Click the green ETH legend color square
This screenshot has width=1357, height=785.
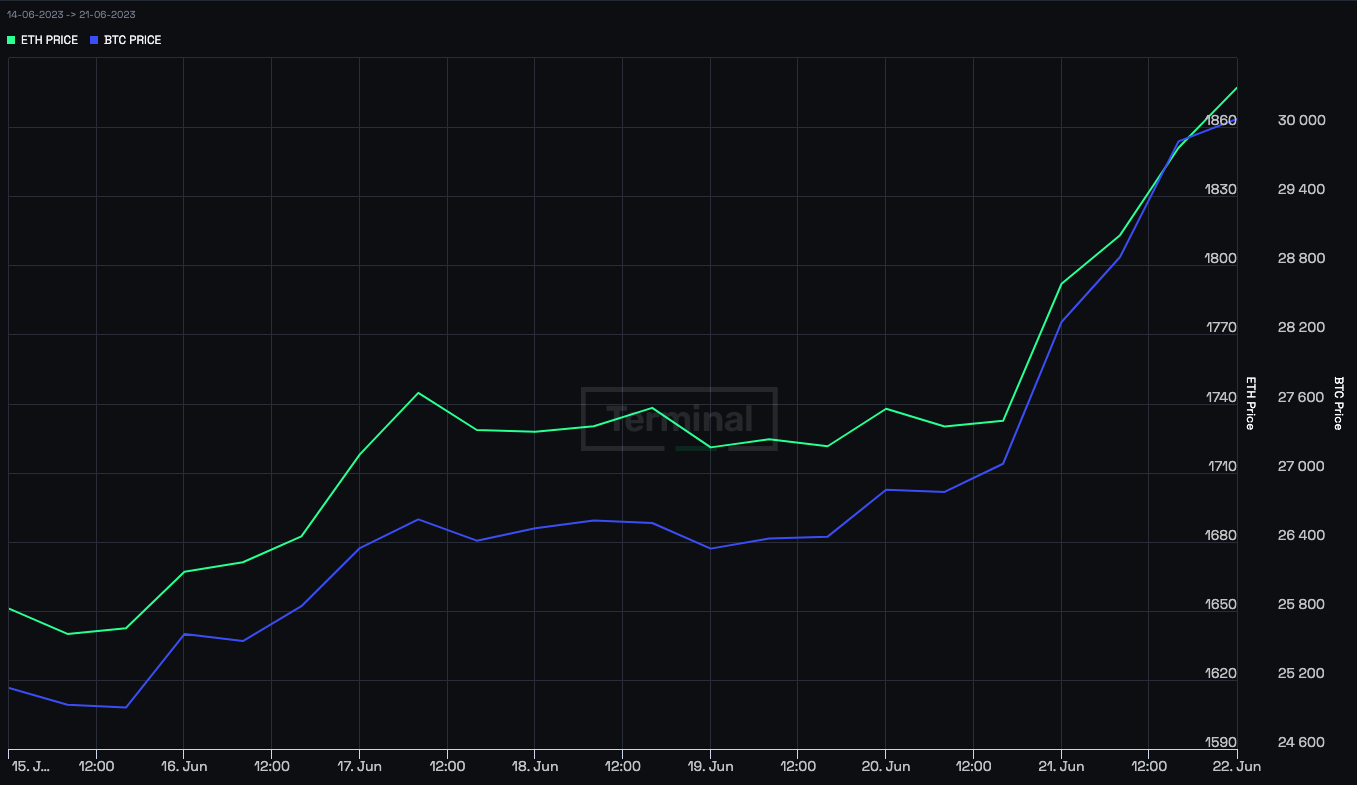tap(11, 40)
